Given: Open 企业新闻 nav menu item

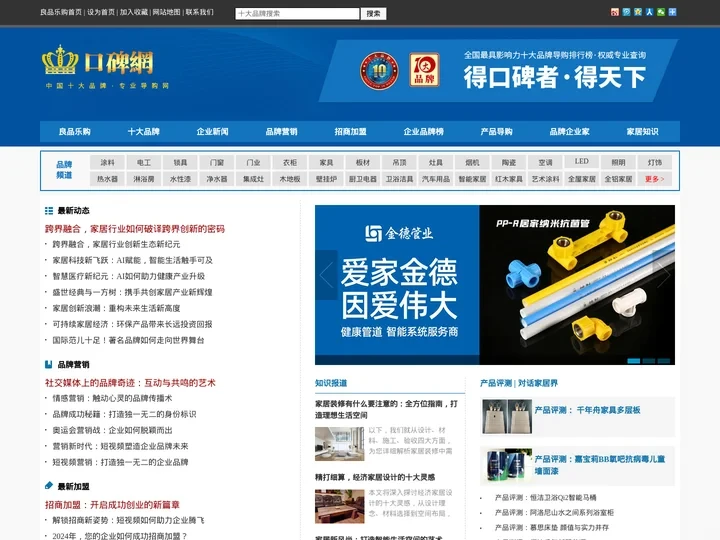Looking at the screenshot, I should 212,132.
